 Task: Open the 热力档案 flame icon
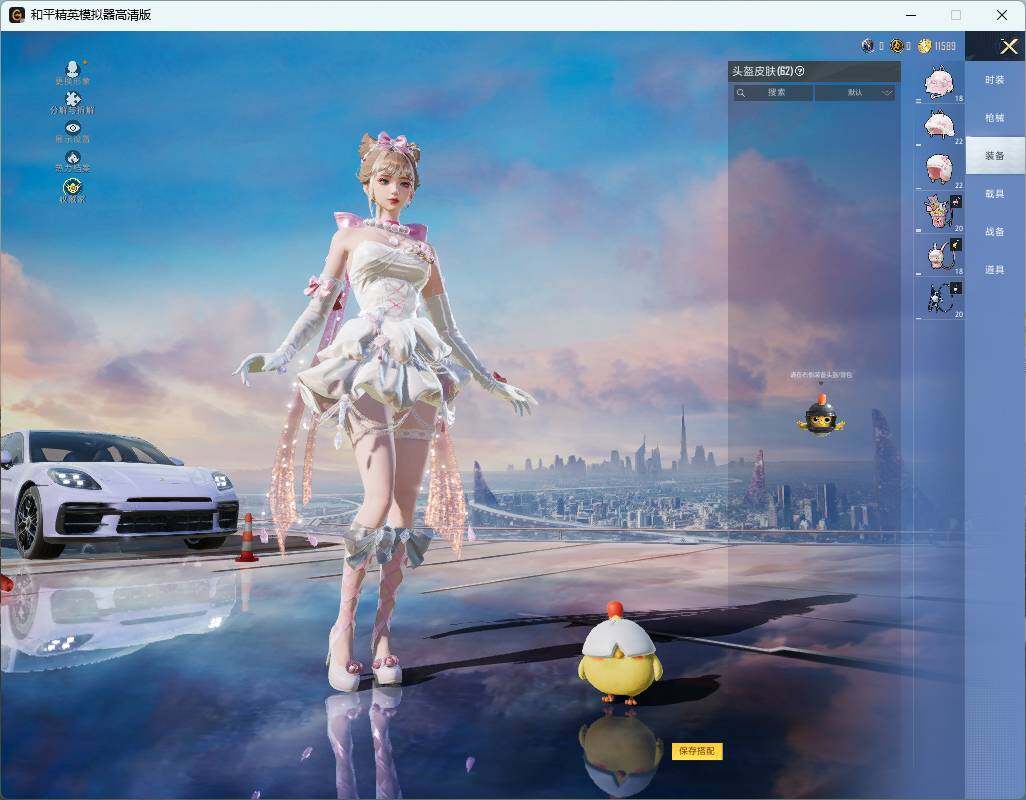pos(73,162)
